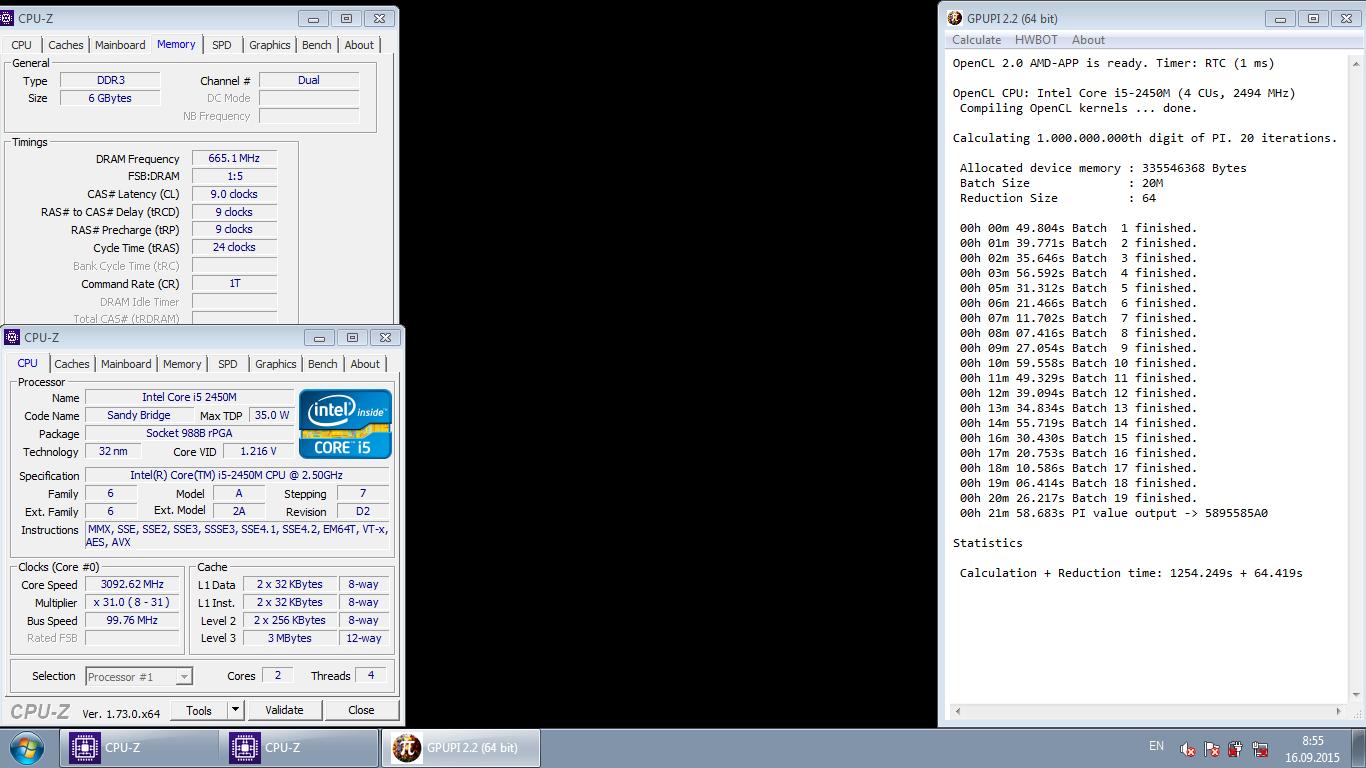
Task: Click the EN language indicator
Action: coord(1156,746)
